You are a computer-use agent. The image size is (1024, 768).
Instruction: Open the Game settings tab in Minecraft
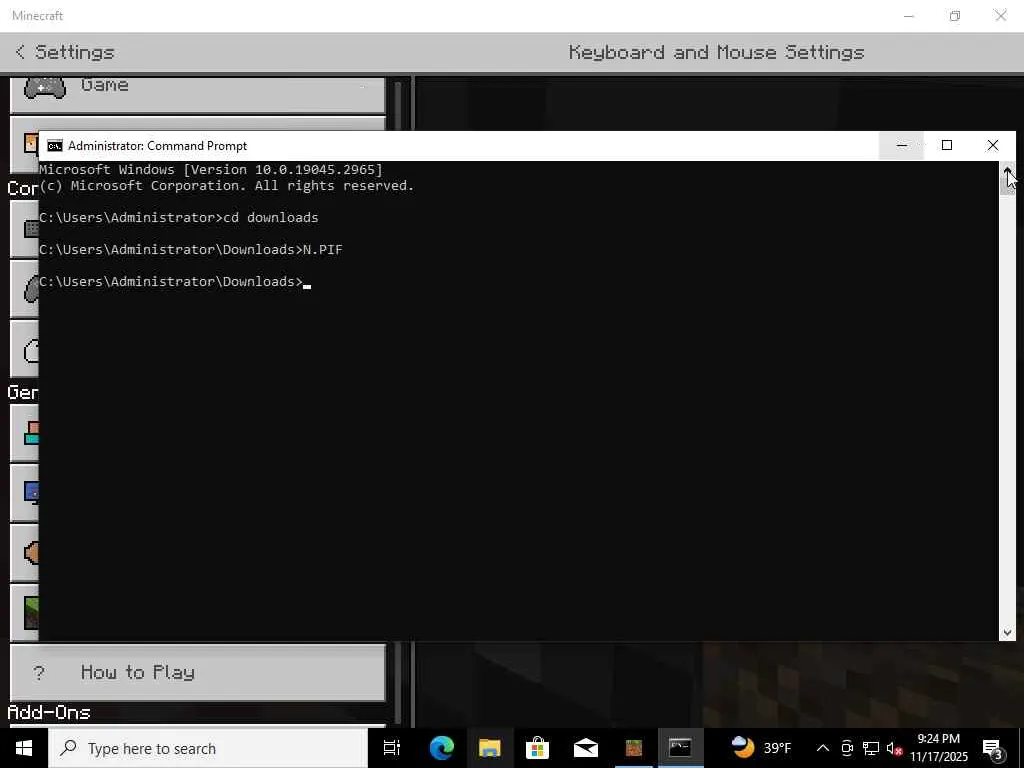[x=198, y=95]
